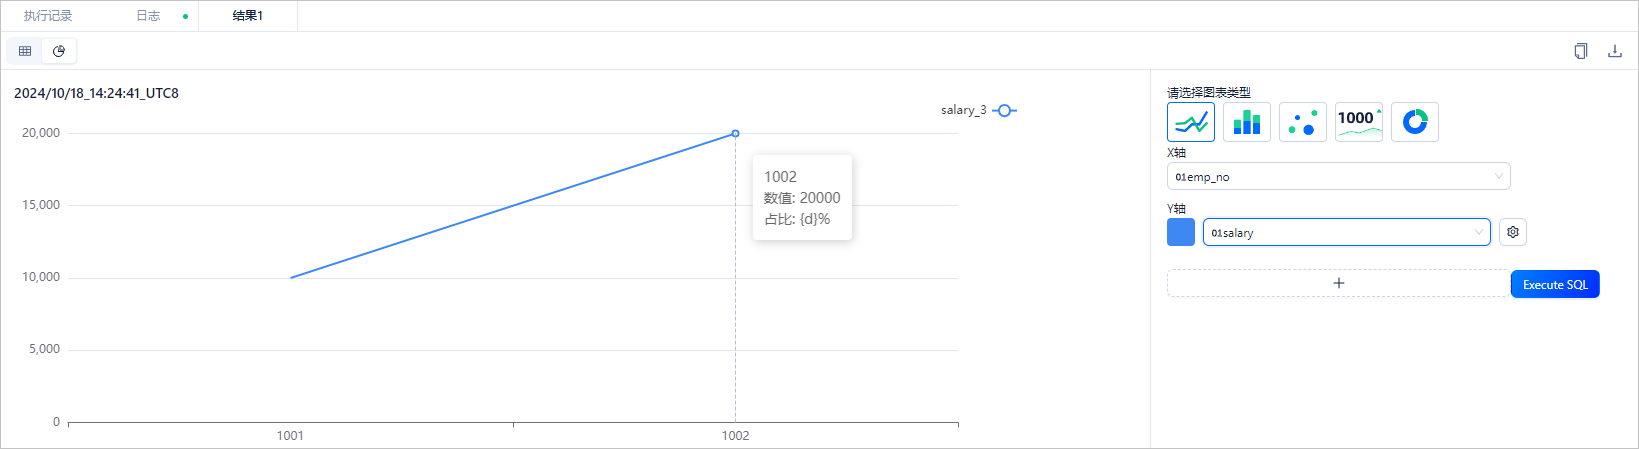This screenshot has height=449, width=1639.
Task: Select the 1000 indicator card chart type
Action: click(x=1359, y=122)
